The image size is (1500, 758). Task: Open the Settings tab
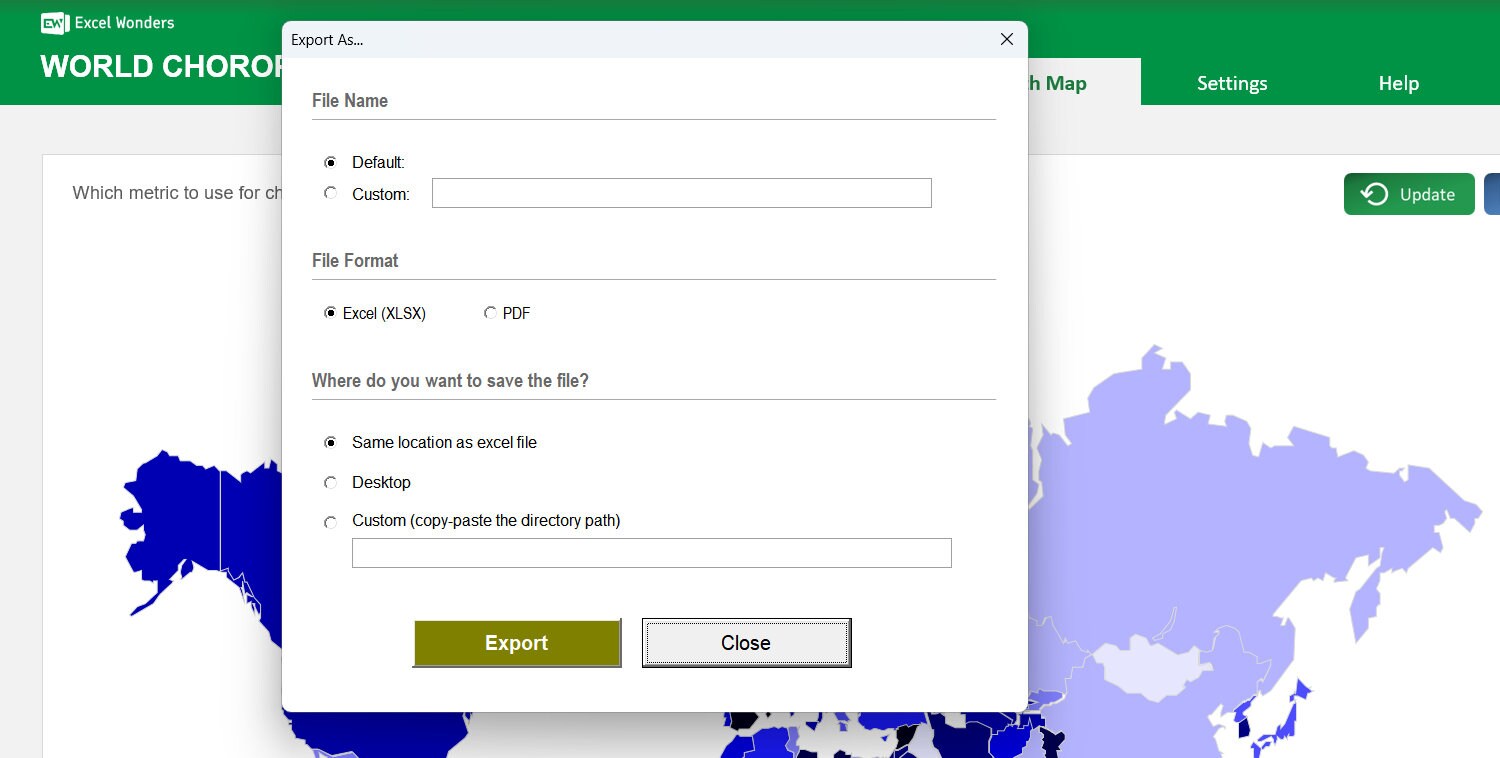tap(1232, 83)
